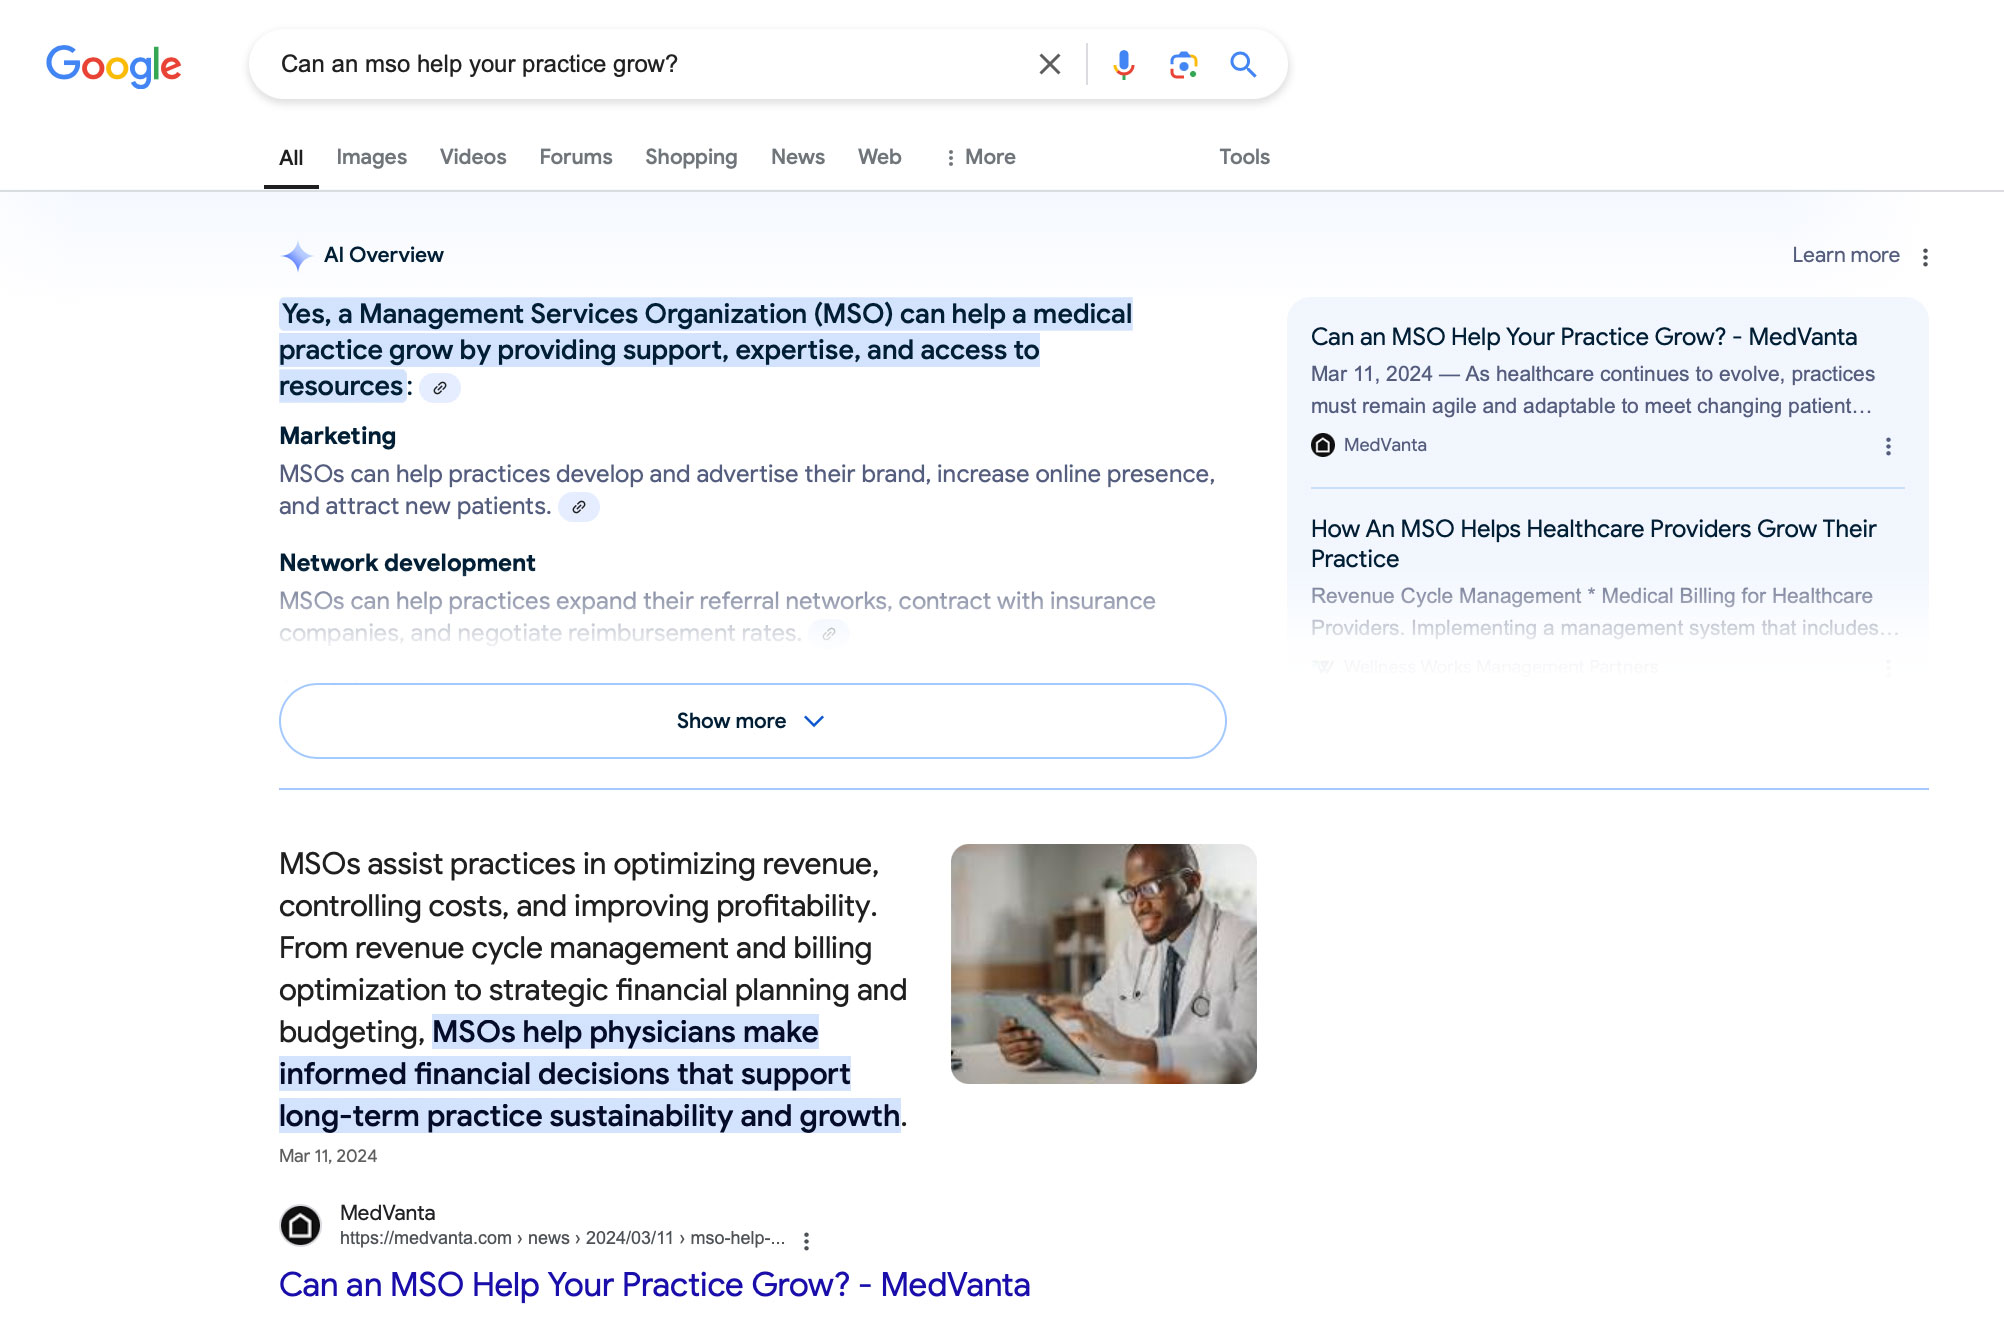Select the Videos tab

coord(472,157)
